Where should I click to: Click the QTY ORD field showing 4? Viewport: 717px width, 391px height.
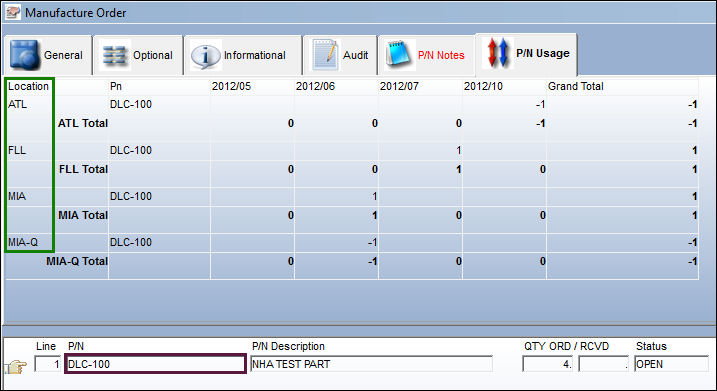pyautogui.click(x=548, y=364)
